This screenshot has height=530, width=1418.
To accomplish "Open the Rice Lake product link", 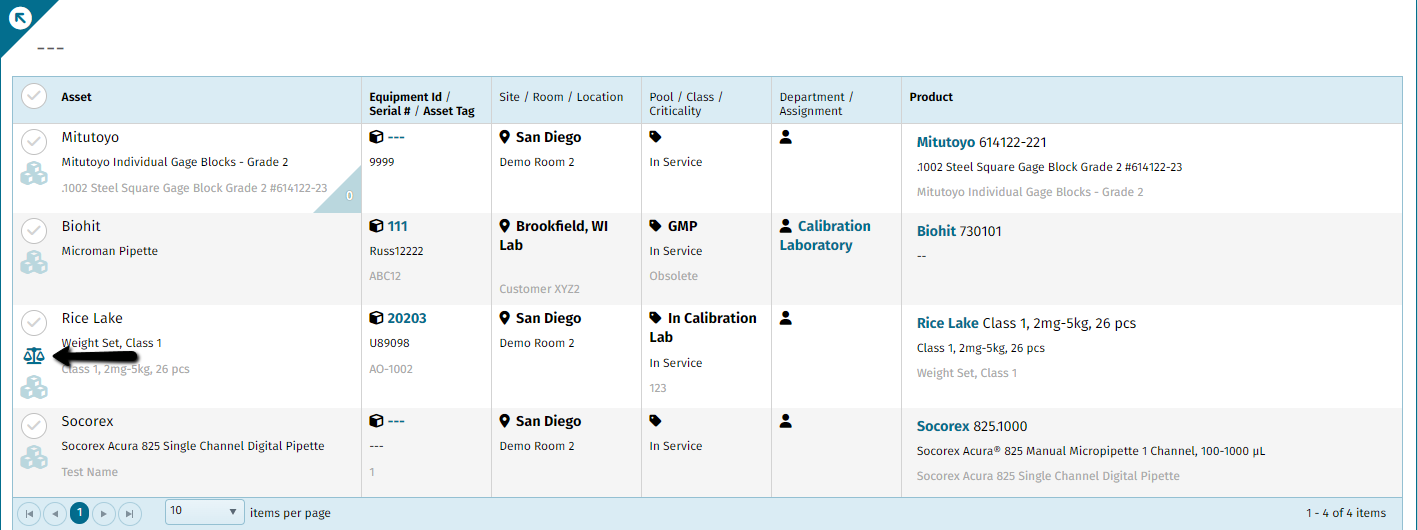I will pyautogui.click(x=948, y=323).
